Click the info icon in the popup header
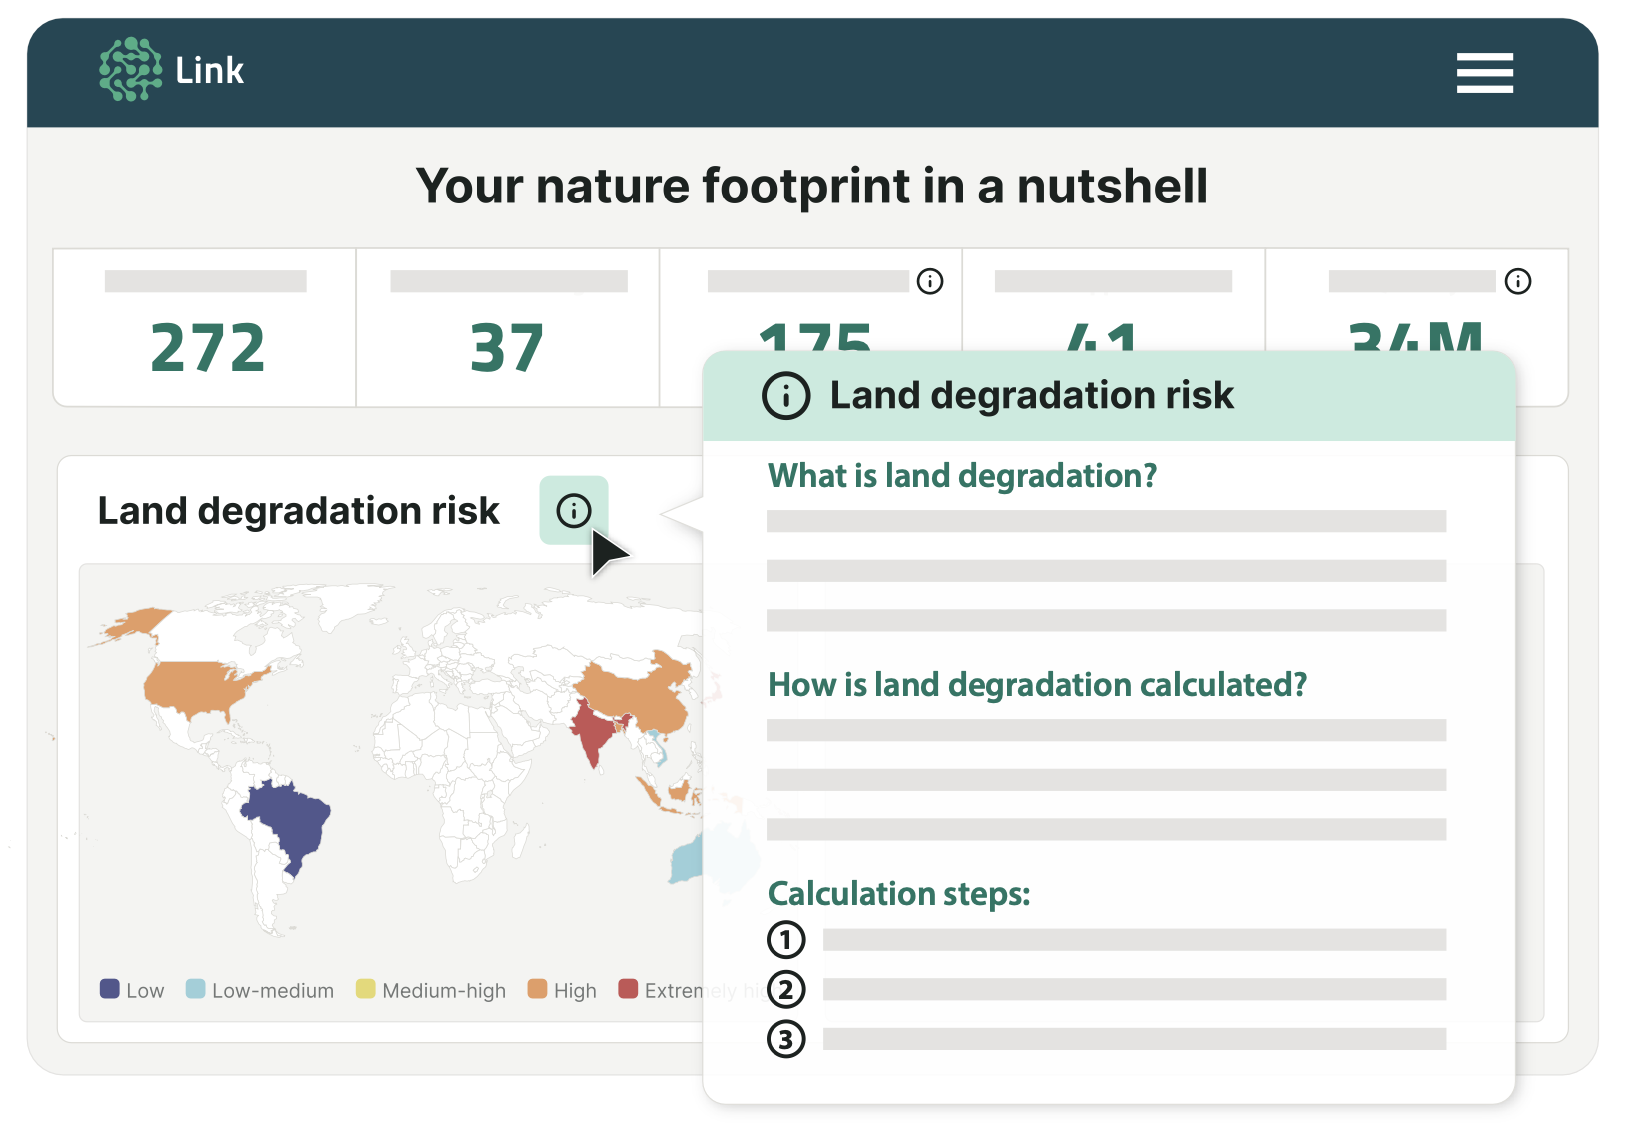This screenshot has height=1130, width=1626. 786,395
